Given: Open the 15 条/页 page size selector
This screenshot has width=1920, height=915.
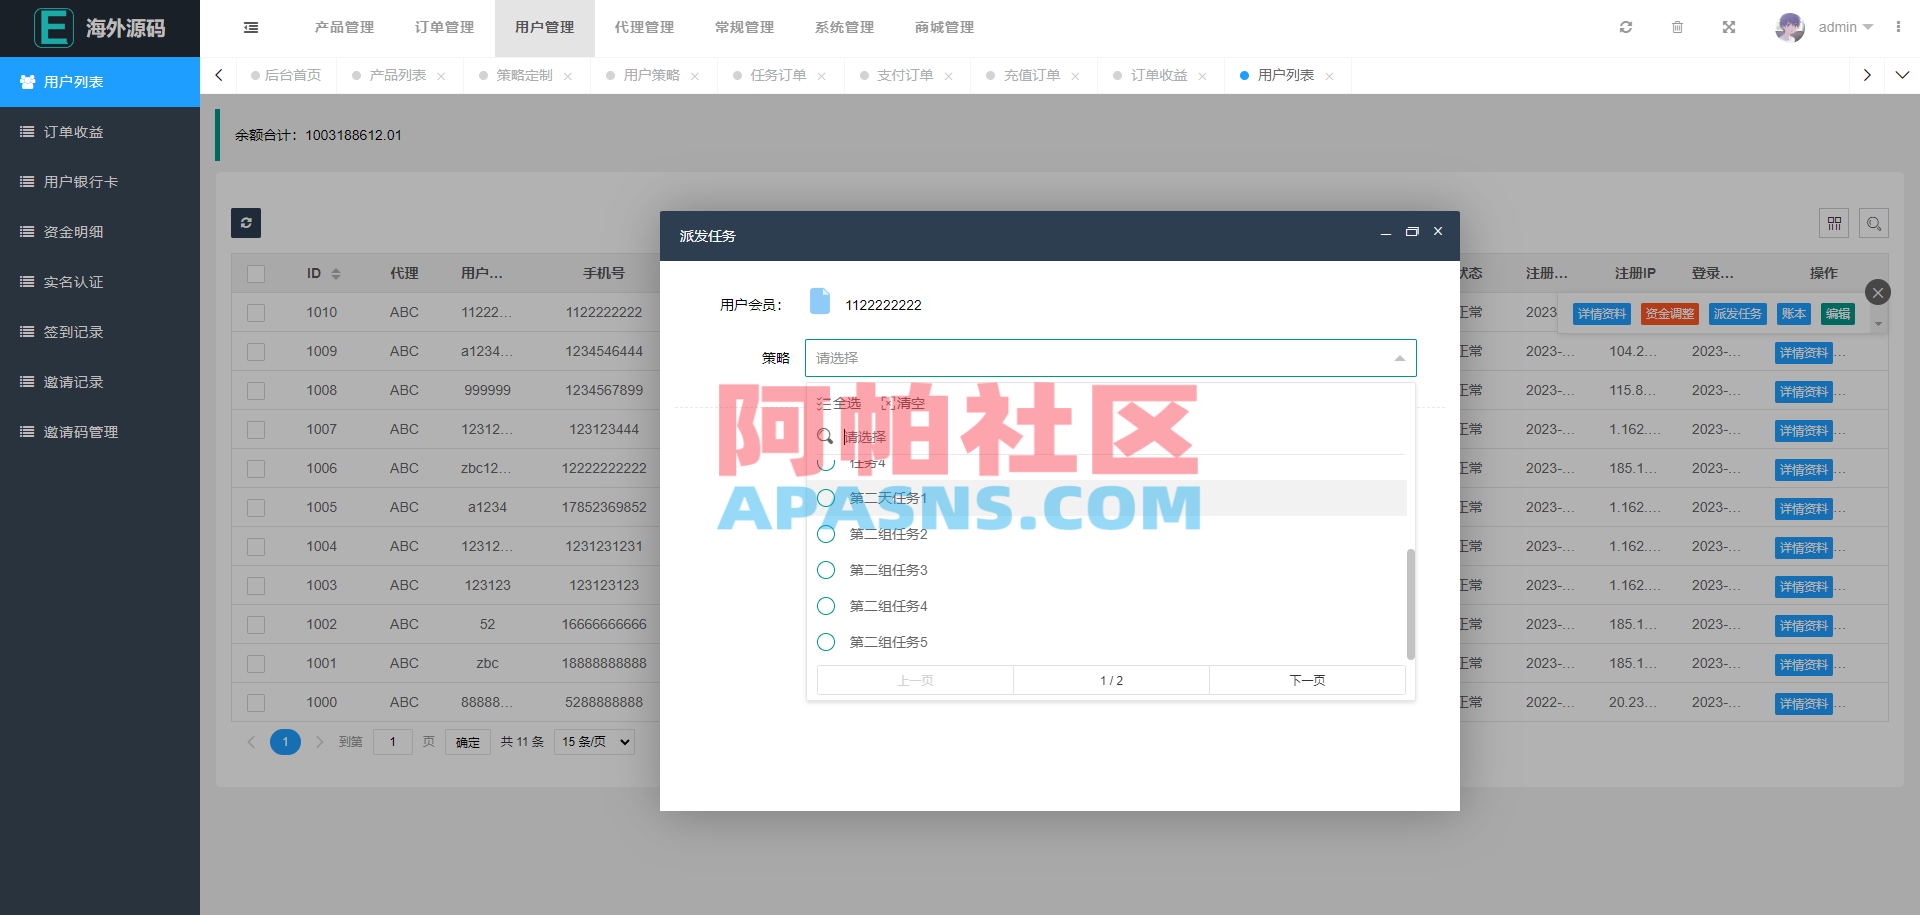Looking at the screenshot, I should pos(593,741).
